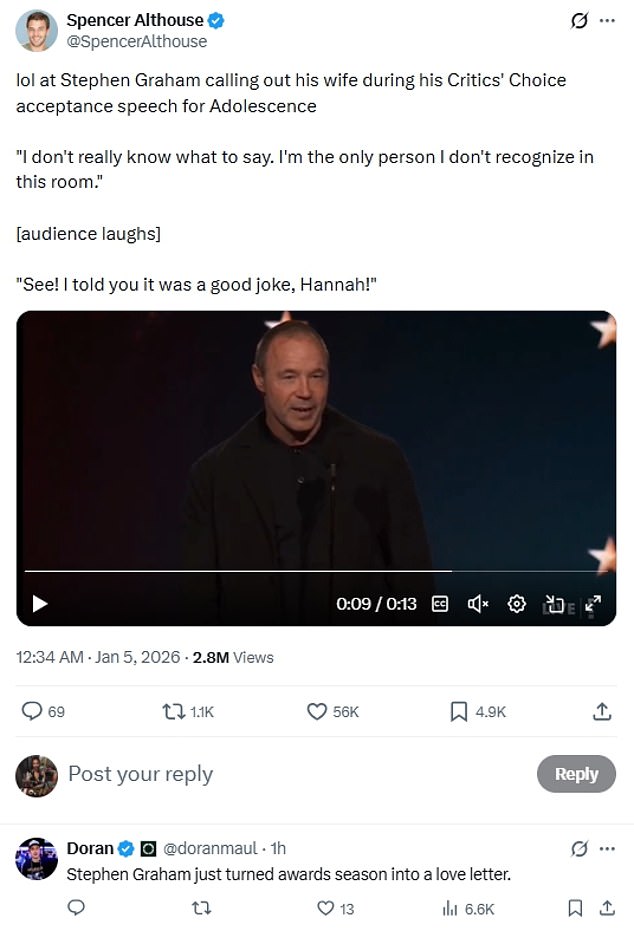Image resolution: width=634 pixels, height=931 pixels.
Task: Expand video to fullscreen
Action: pos(592,603)
